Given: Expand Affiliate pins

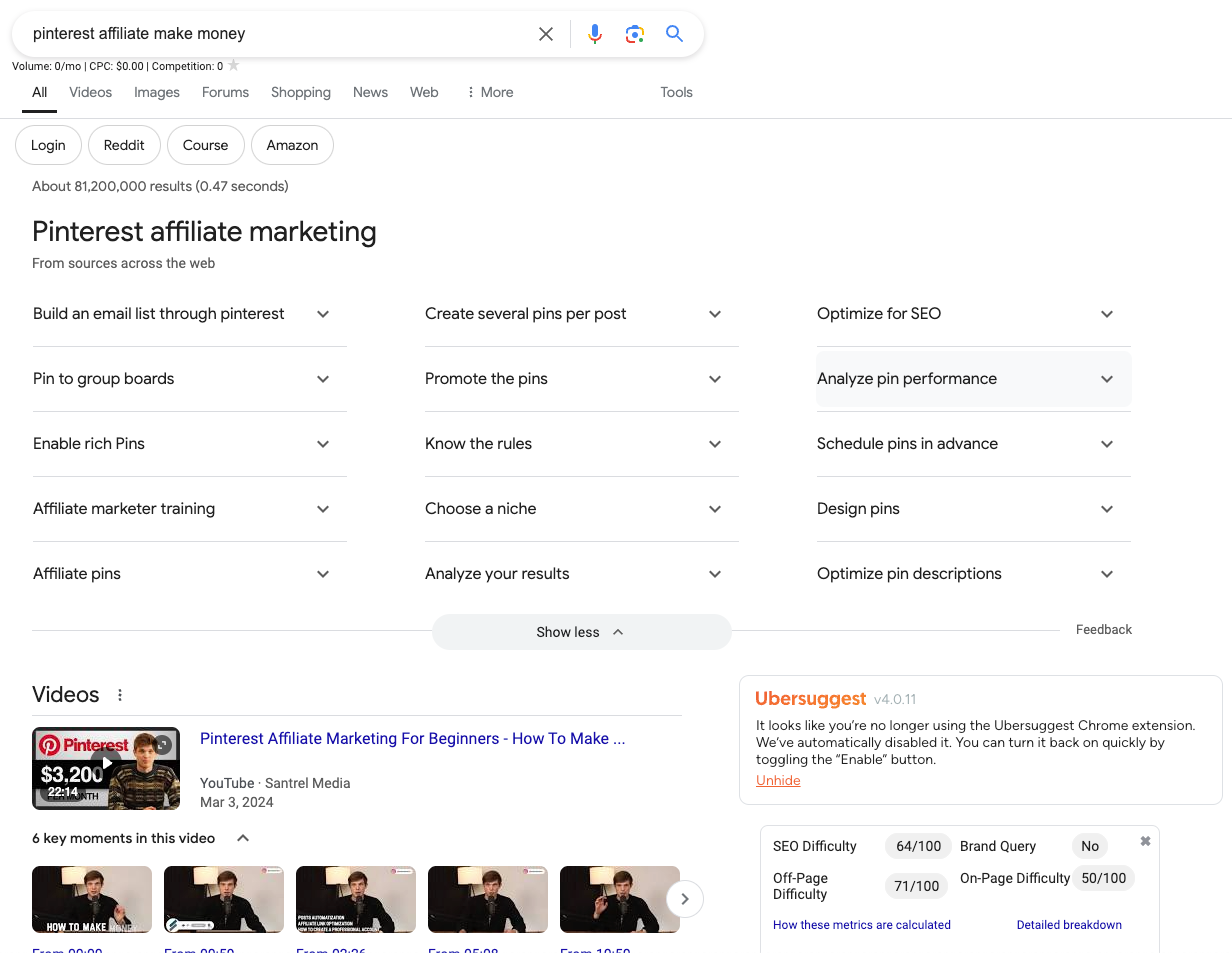Looking at the screenshot, I should click(189, 574).
